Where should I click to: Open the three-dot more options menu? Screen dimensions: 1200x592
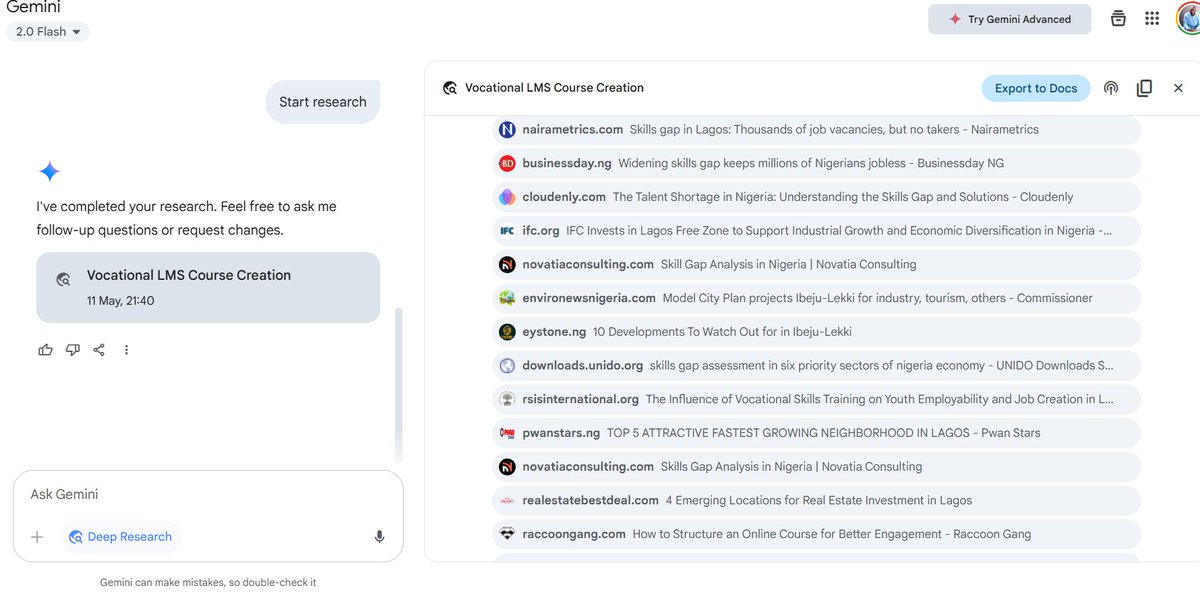(x=126, y=350)
